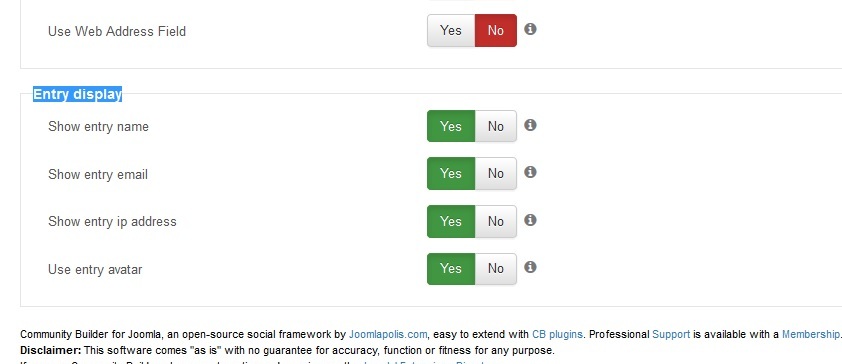Open the Joomlapolis.com link
The height and width of the screenshot is (364, 842).
388,334
